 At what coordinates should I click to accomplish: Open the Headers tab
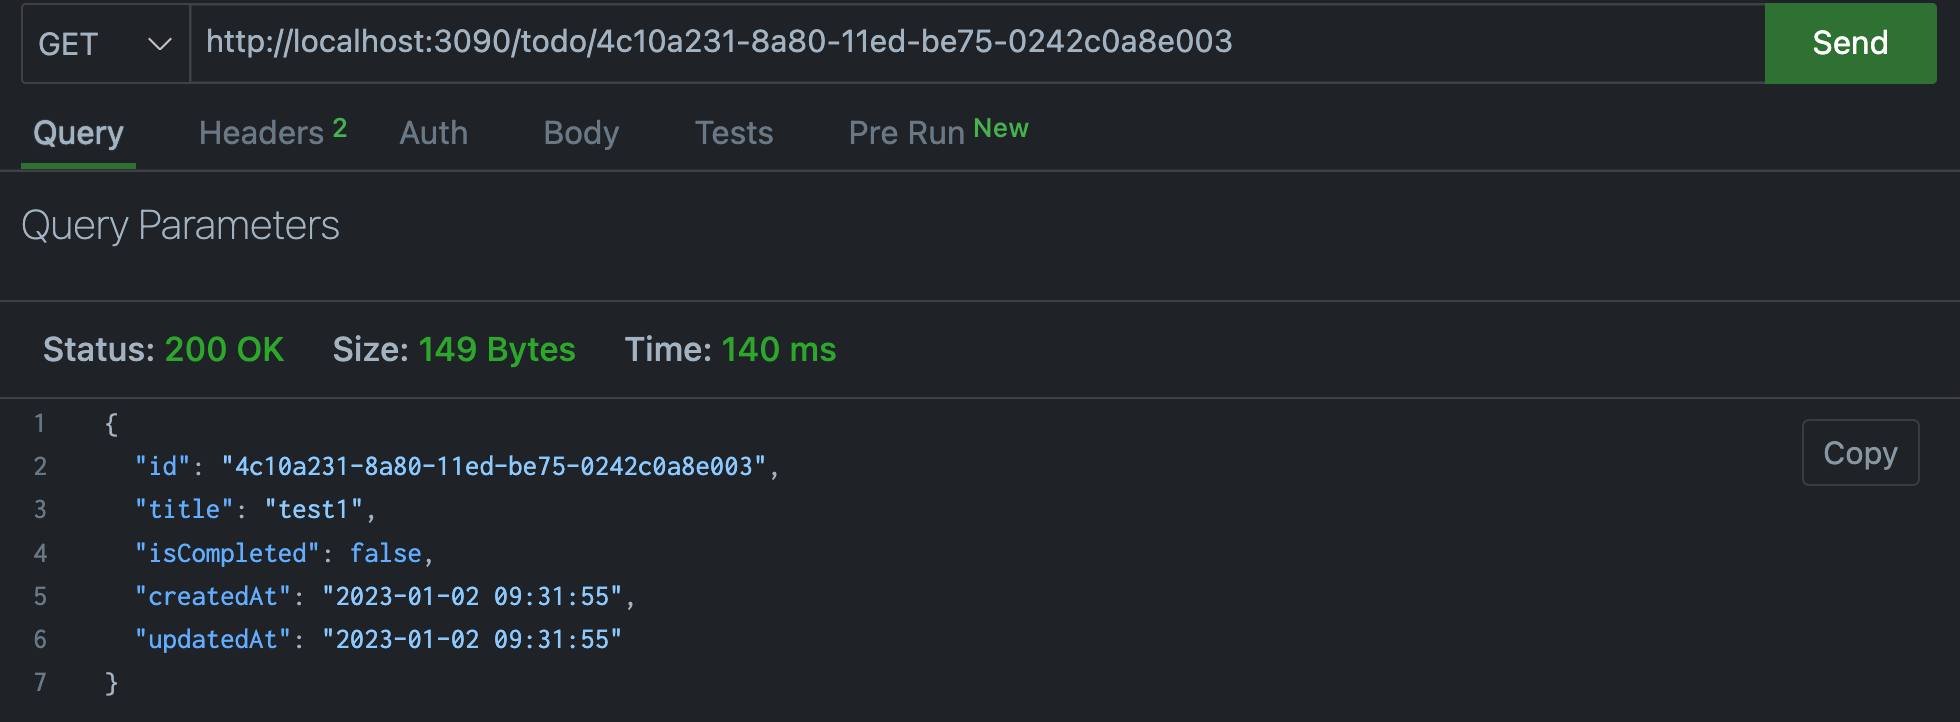click(x=261, y=133)
